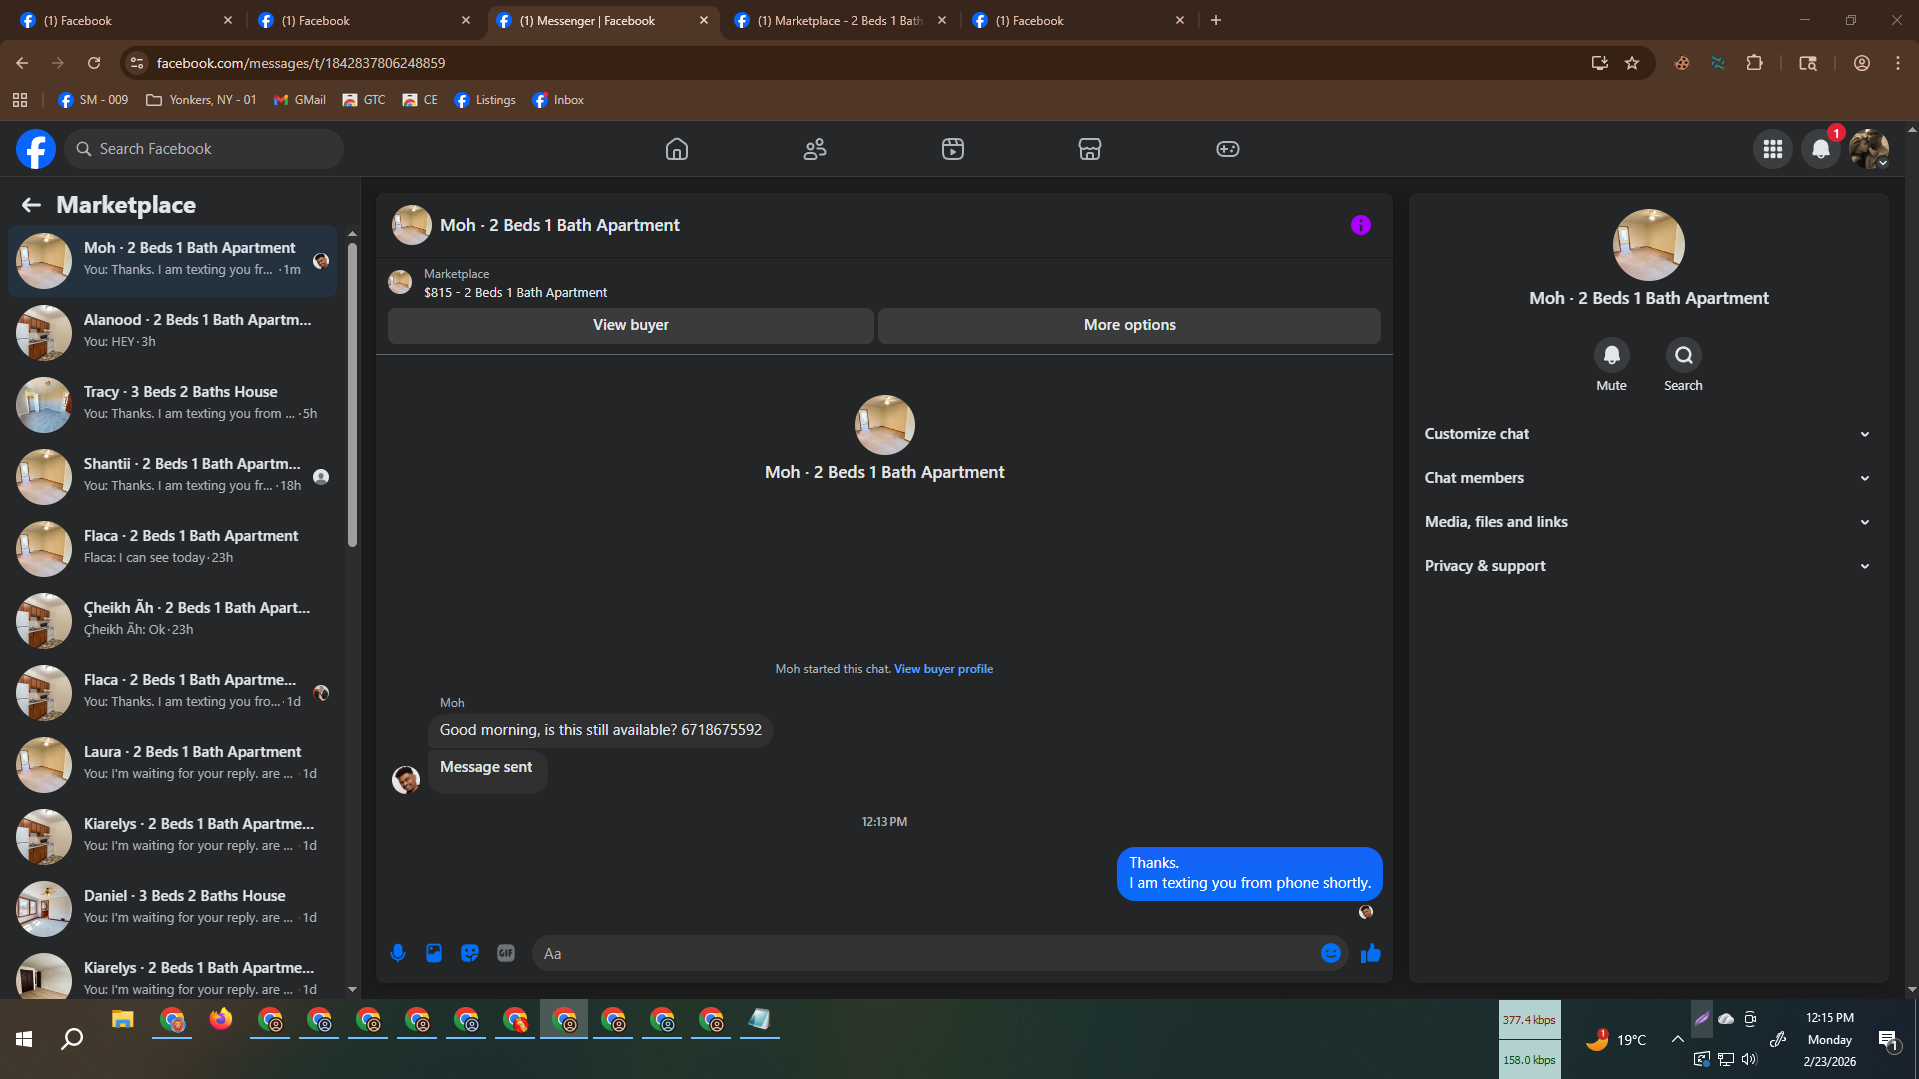Open the Friends icon in top navigation

pos(815,149)
